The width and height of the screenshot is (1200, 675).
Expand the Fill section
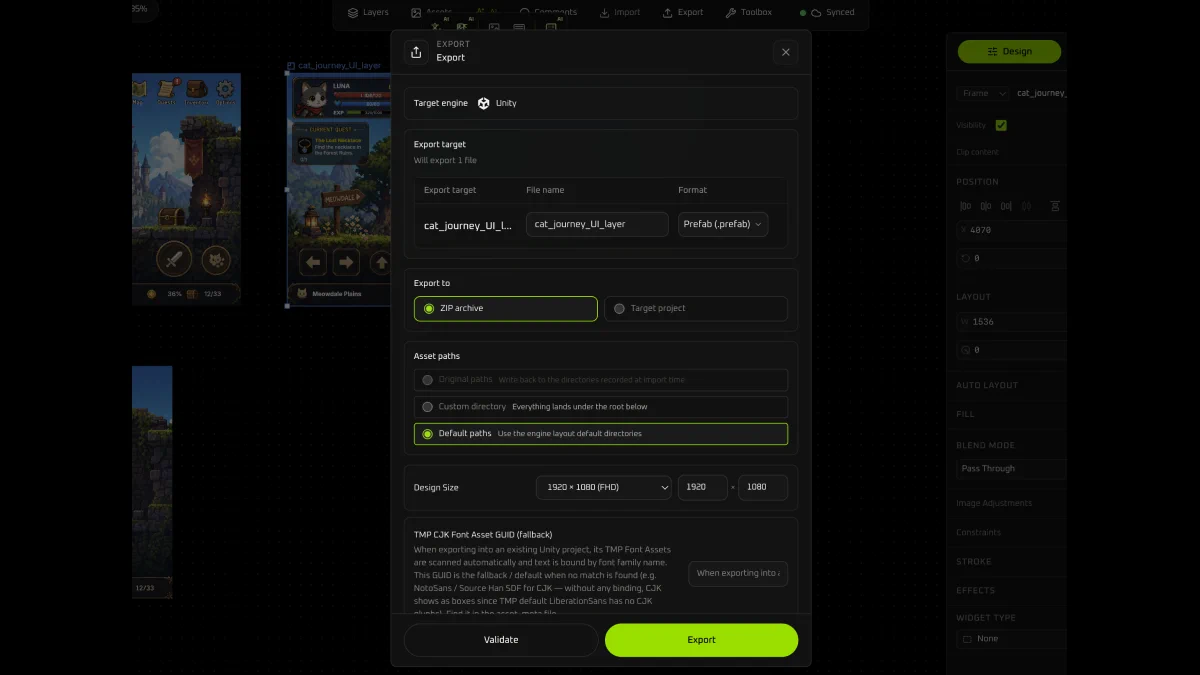(965, 414)
